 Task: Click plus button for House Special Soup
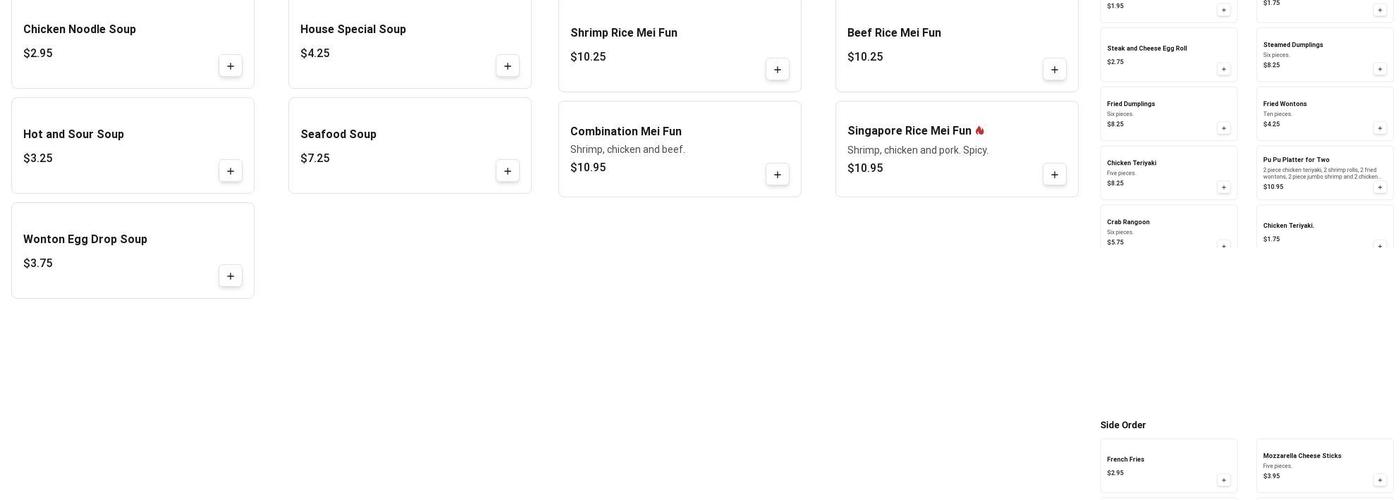[507, 66]
